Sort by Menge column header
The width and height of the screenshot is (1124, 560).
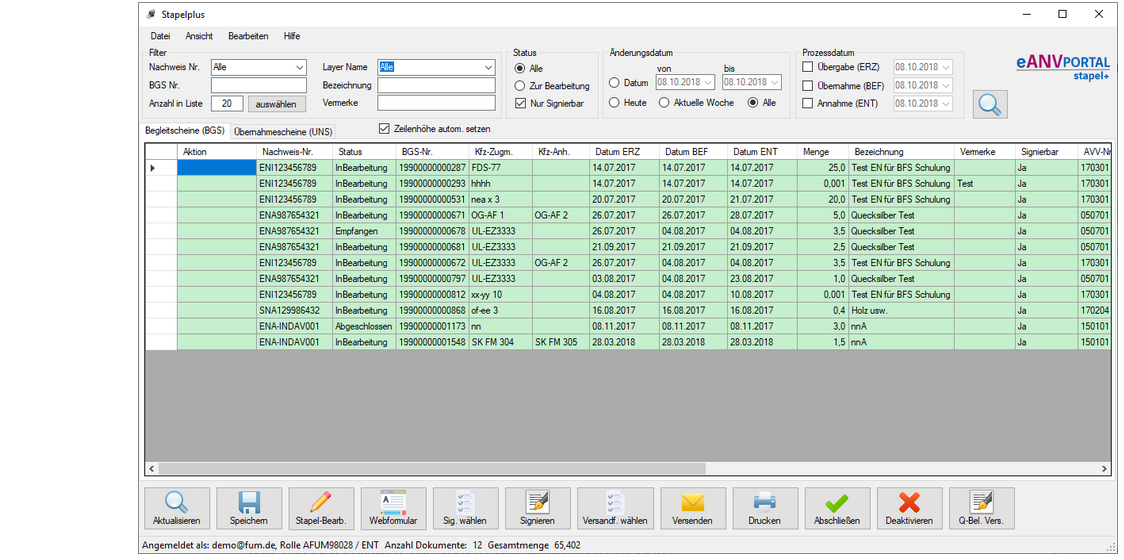(823, 152)
